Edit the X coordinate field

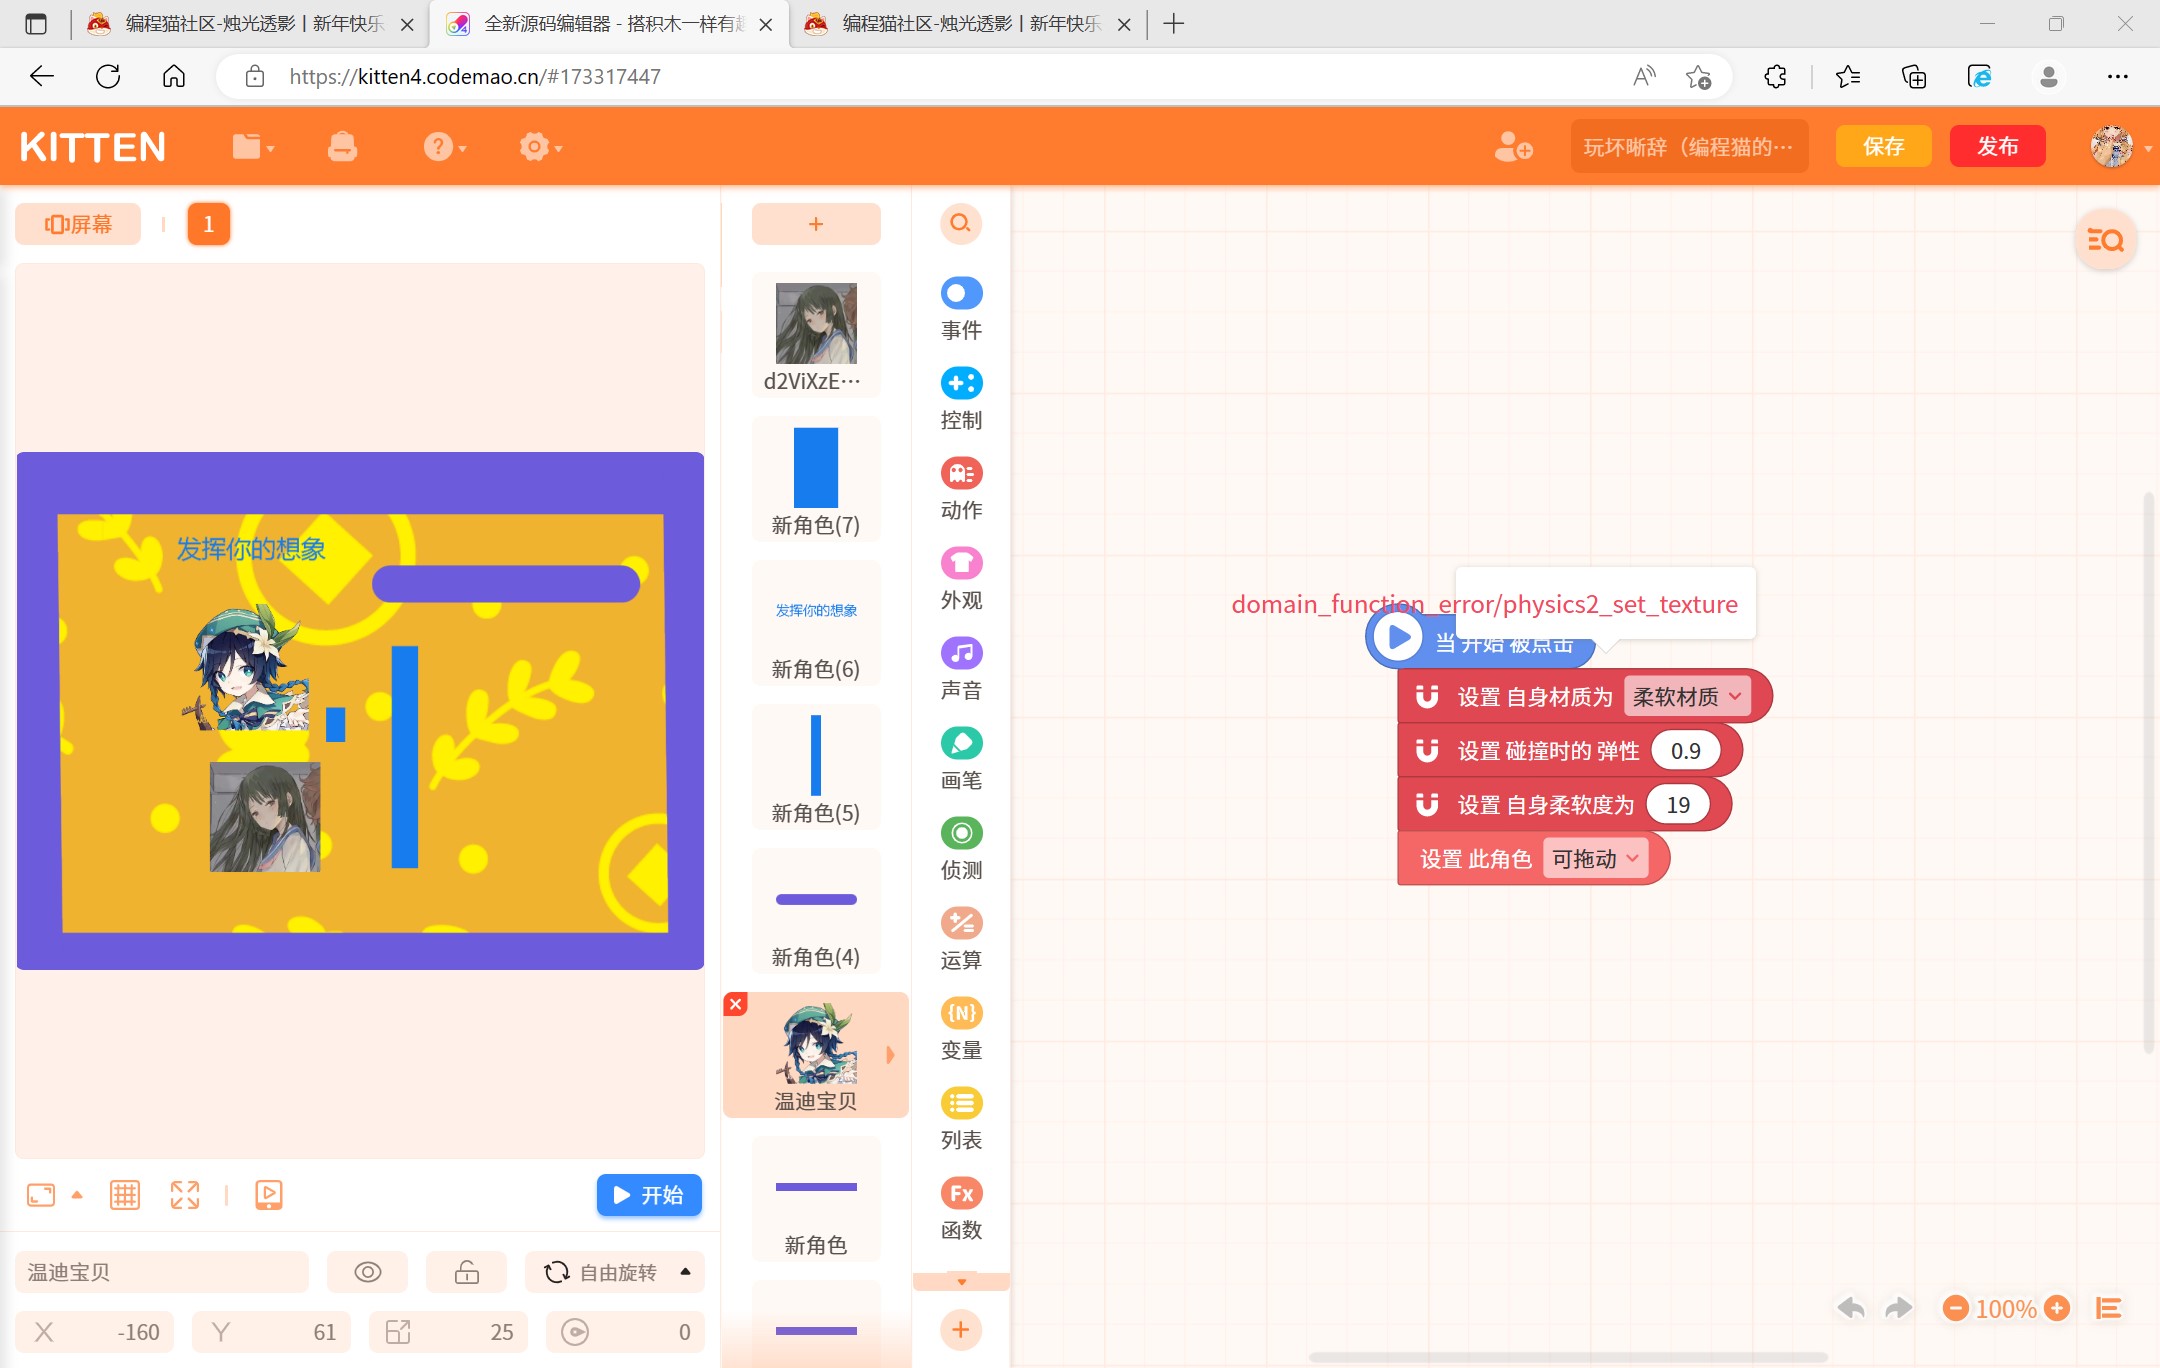[x=95, y=1332]
